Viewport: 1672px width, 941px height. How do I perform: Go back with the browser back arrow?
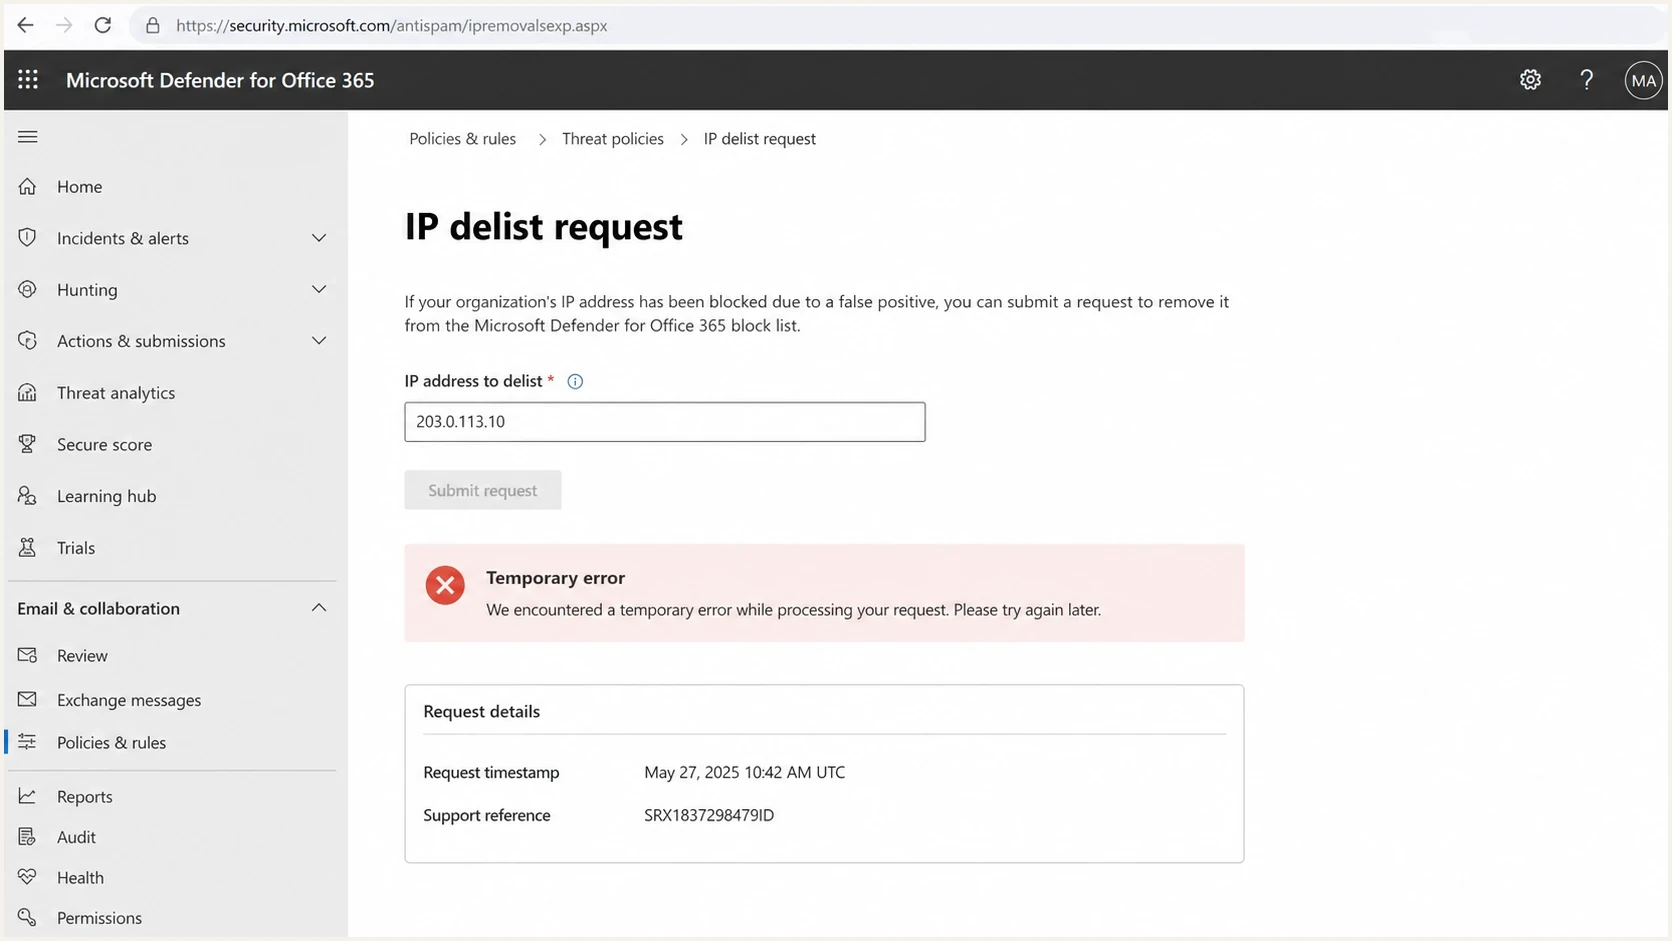[x=25, y=25]
